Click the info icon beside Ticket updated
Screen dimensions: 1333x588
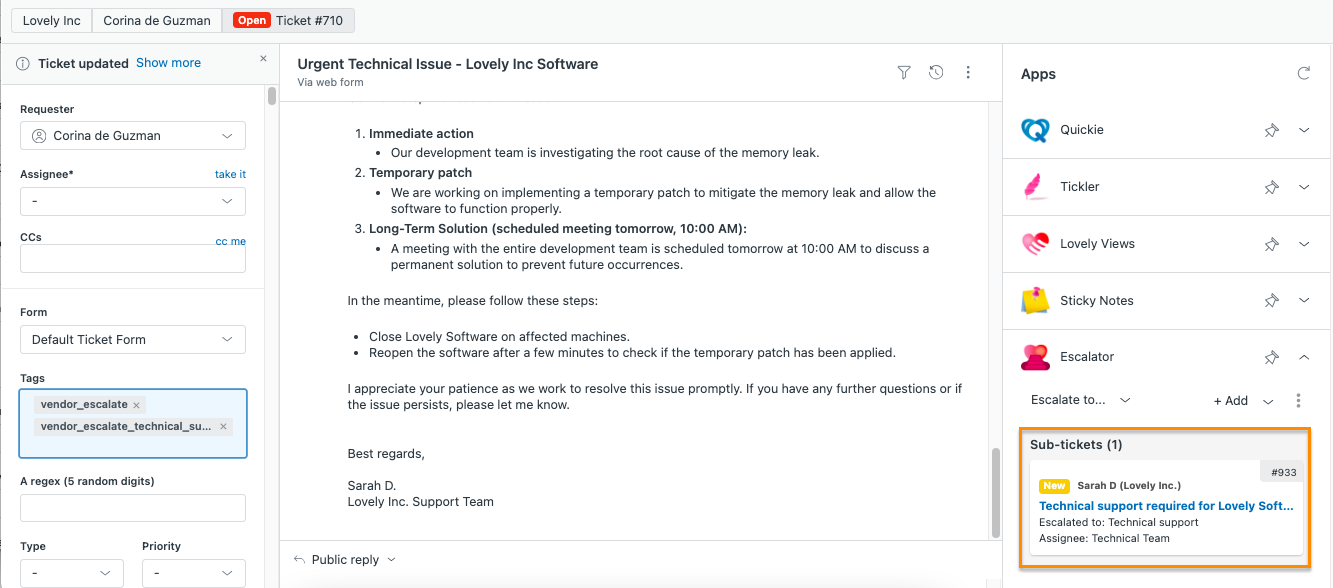[23, 63]
